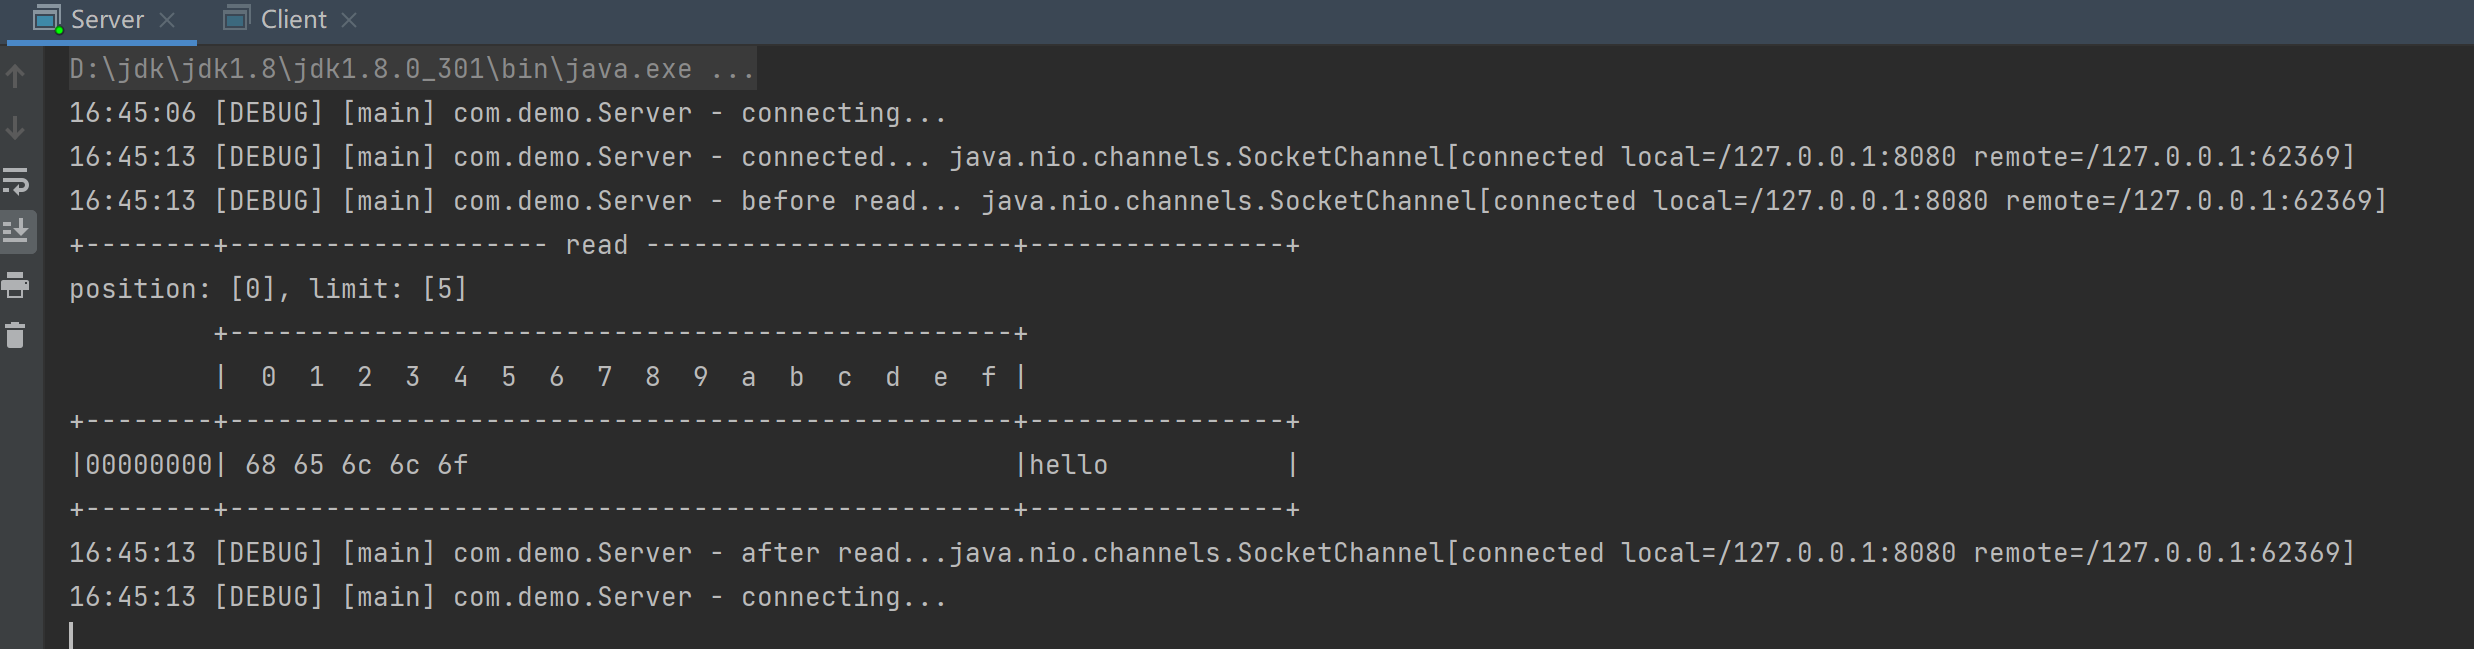Print the console output
Viewport: 2474px width, 649px height.
click(16, 286)
